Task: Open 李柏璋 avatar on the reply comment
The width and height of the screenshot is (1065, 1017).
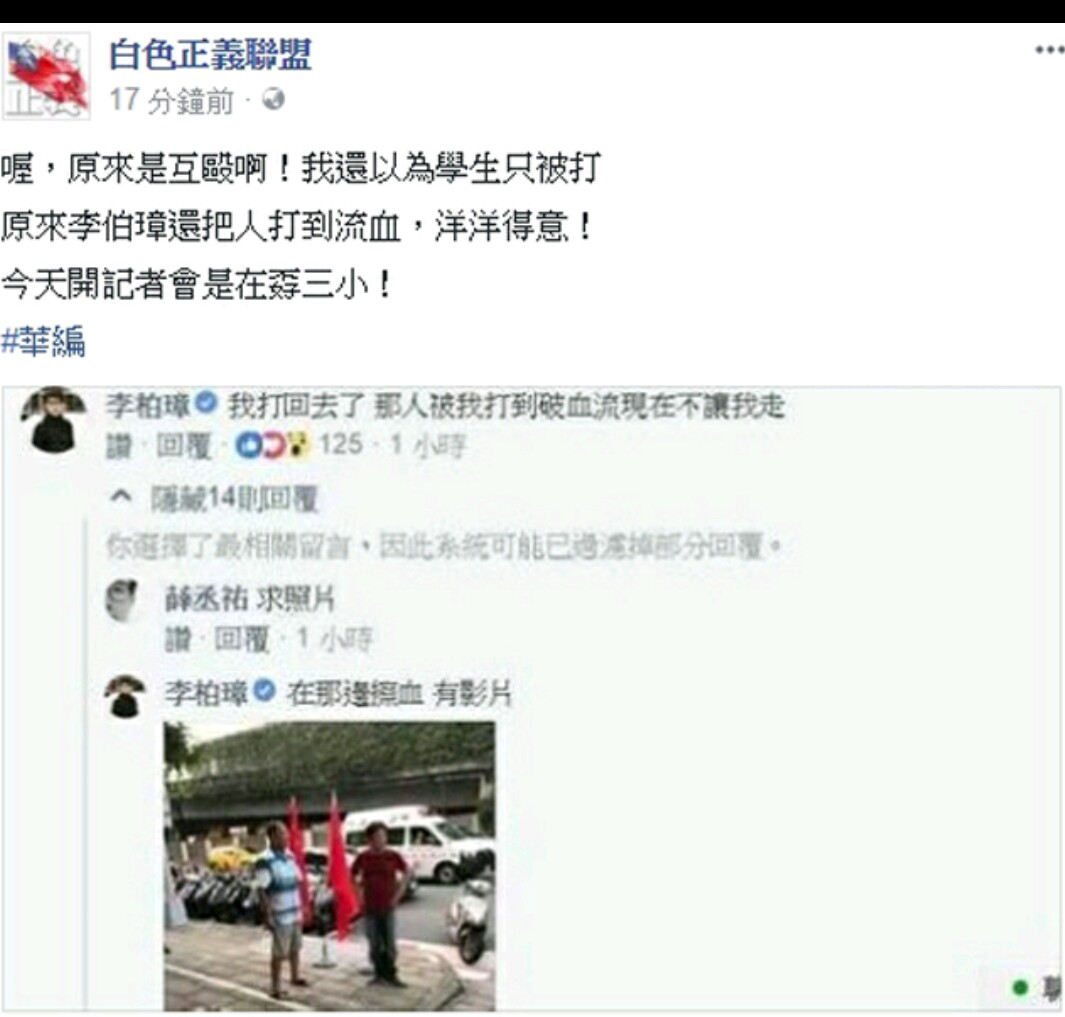Action: tap(126, 696)
